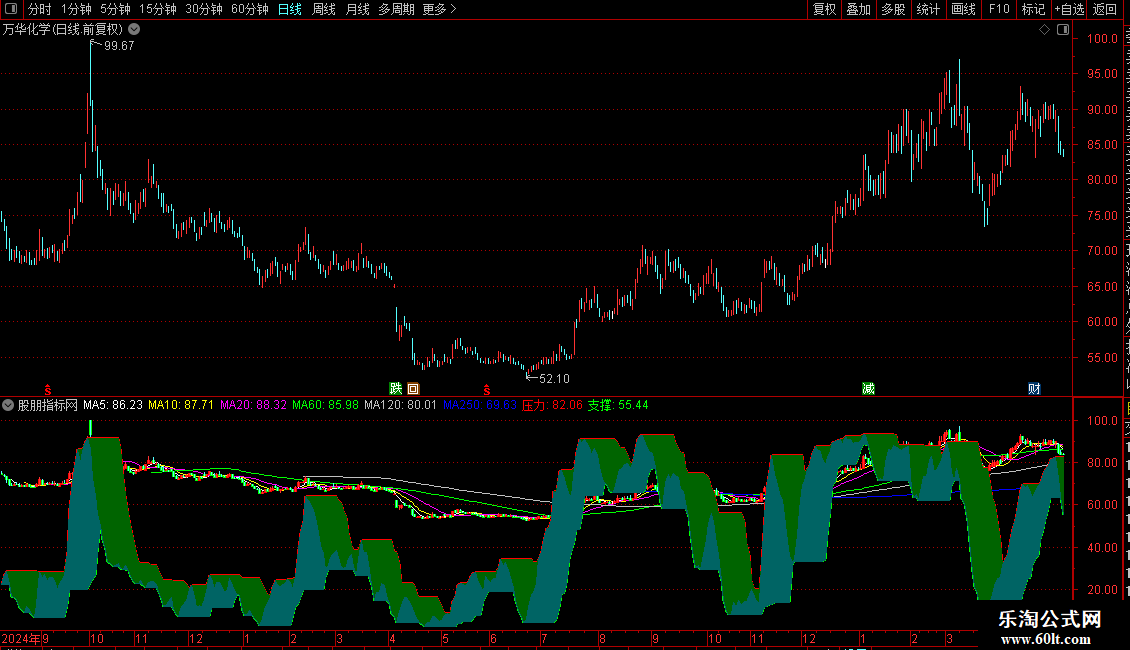The height and width of the screenshot is (650, 1130).
Task: Click the 万华化学(日线.前复权) chart title
Action: [63, 30]
